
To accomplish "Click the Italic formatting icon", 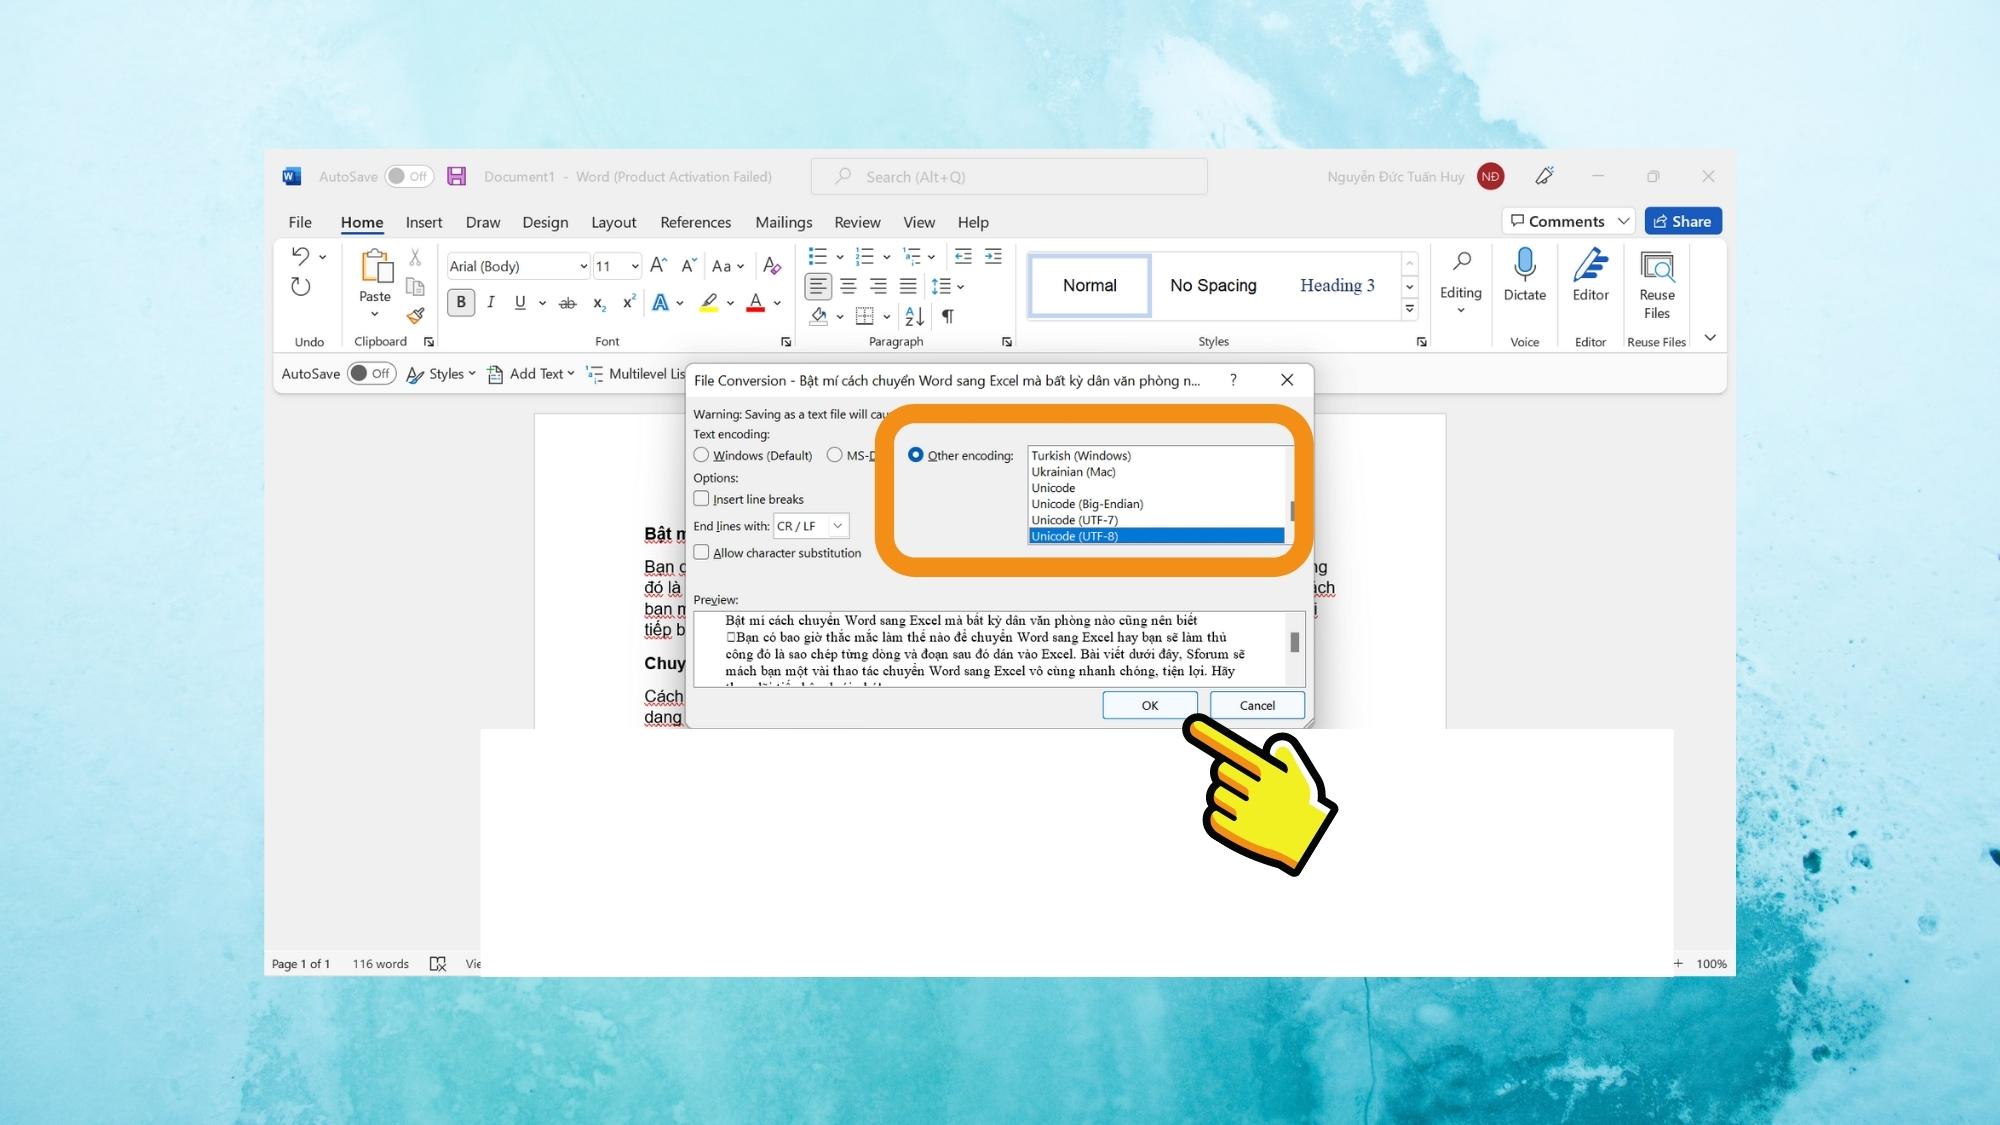I will coord(488,301).
